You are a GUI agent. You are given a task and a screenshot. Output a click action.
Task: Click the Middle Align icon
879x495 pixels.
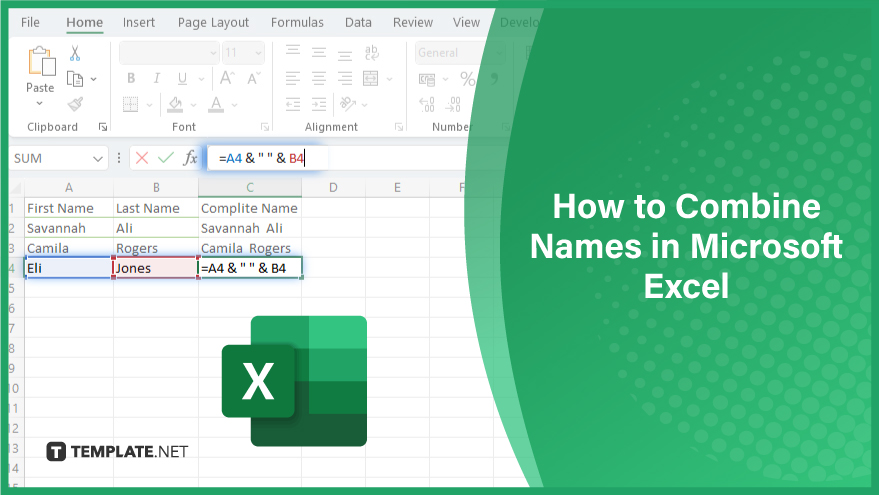[x=319, y=52]
